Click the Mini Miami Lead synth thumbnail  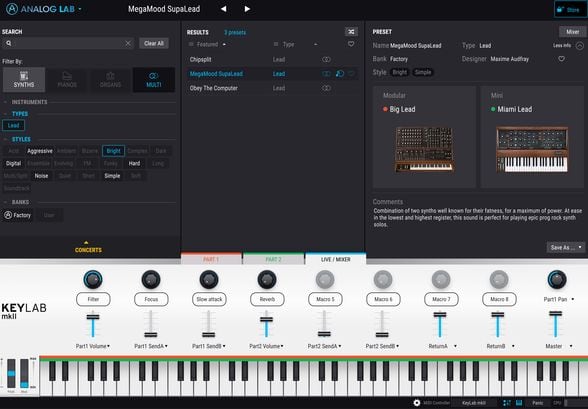click(x=532, y=150)
